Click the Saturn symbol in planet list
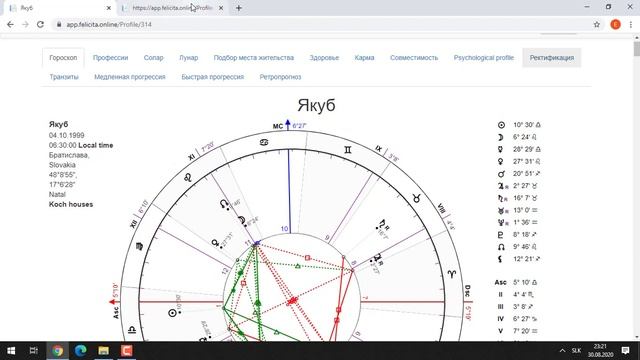 pos(502,198)
